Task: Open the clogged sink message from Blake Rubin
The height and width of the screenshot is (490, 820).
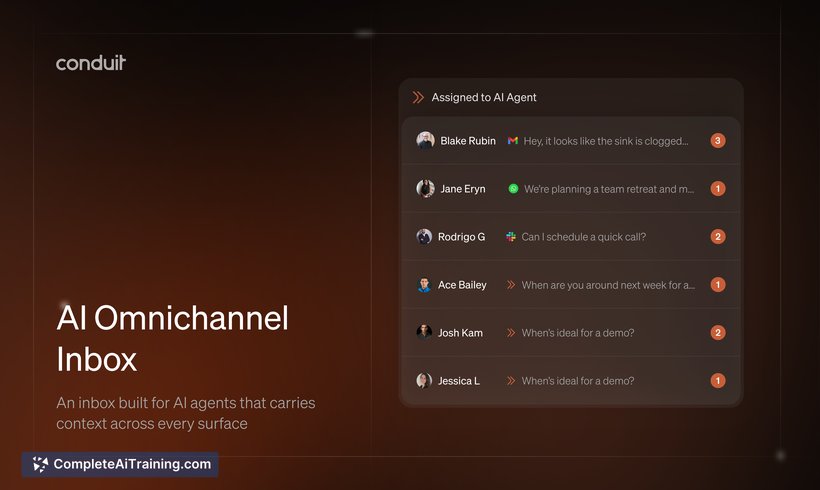Action: point(605,141)
